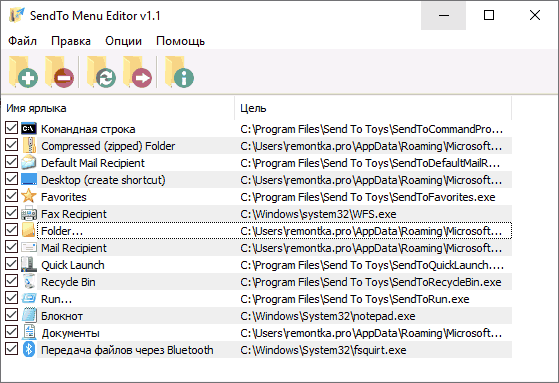
Task: Click the Командная строка console icon
Action: click(29, 129)
